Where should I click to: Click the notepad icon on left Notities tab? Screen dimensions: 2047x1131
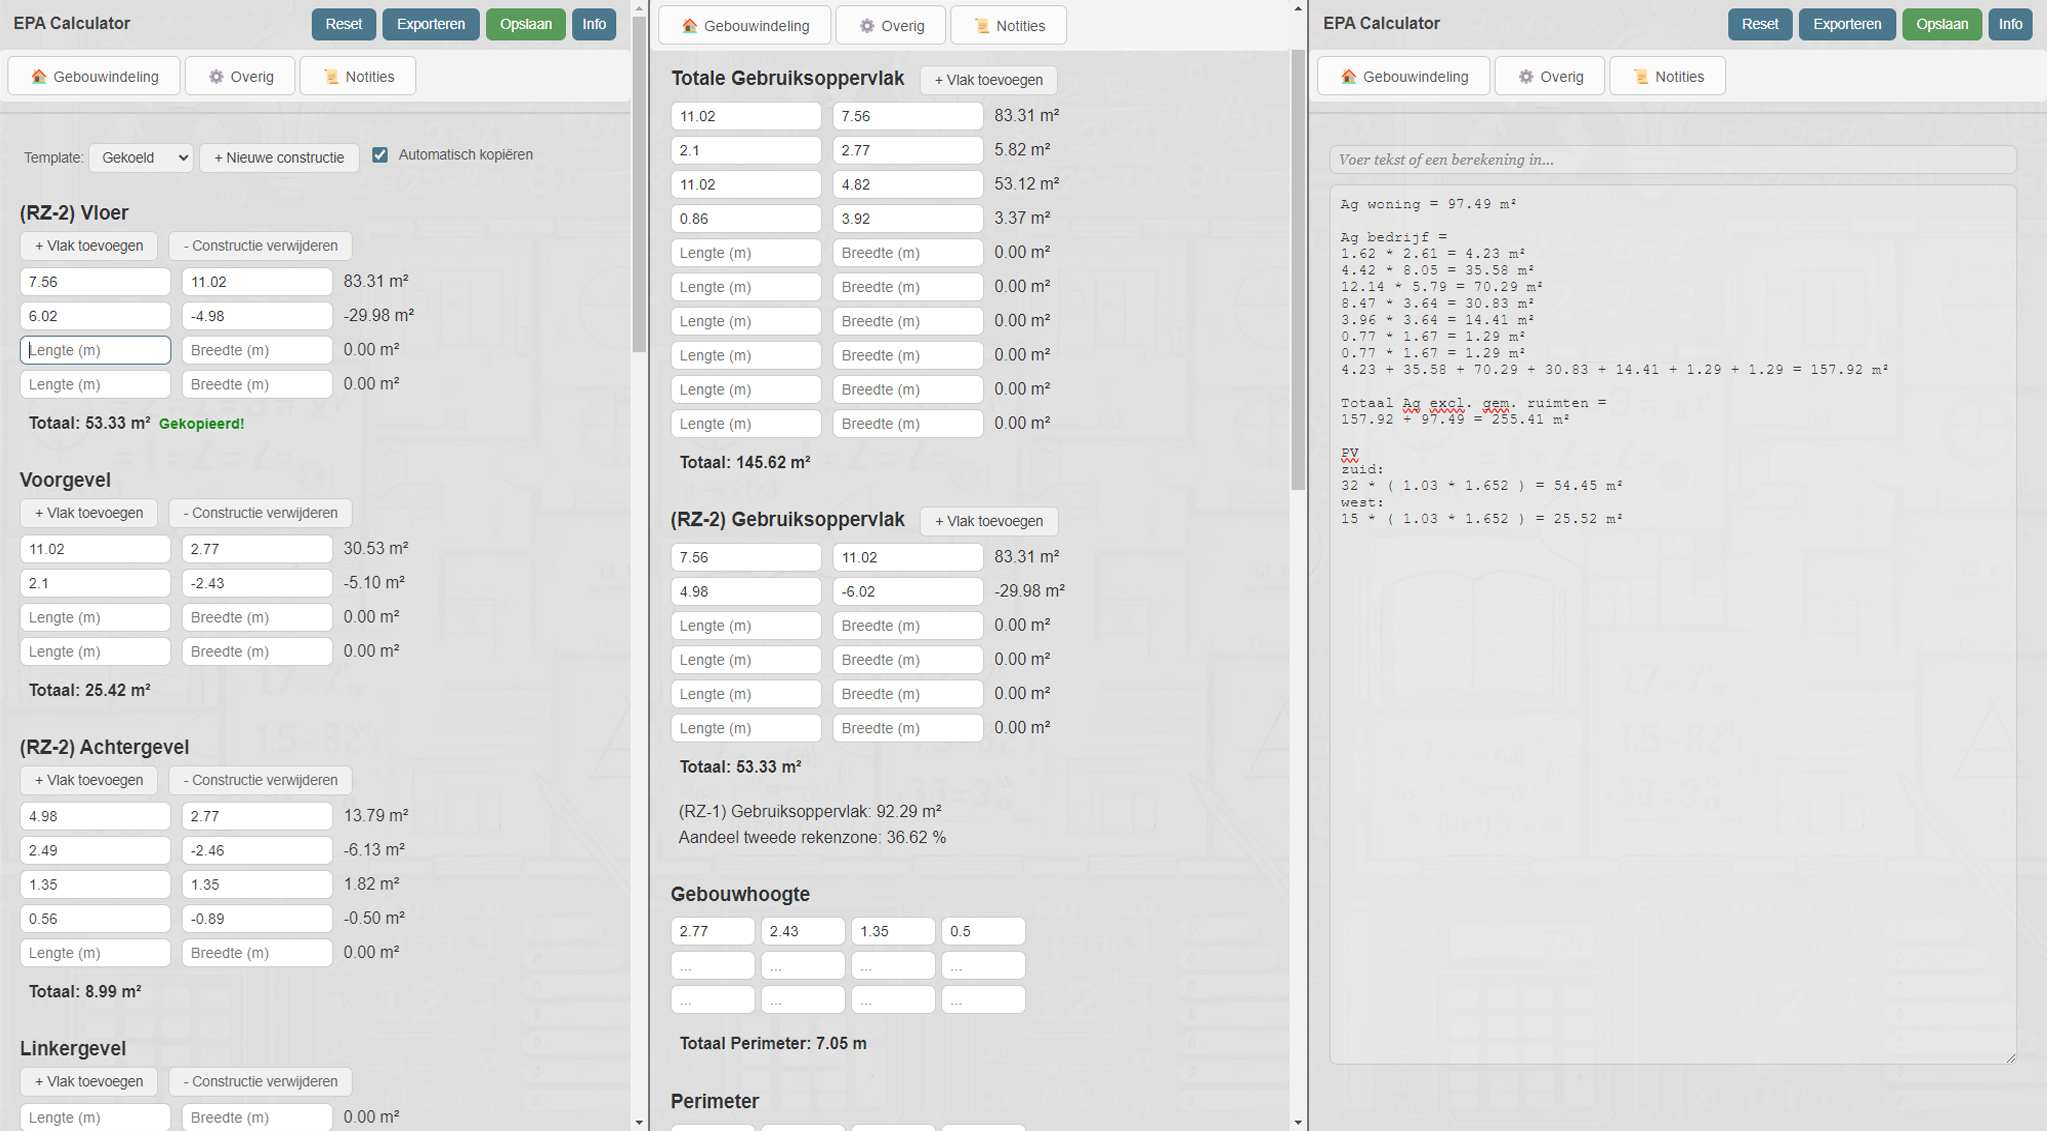click(x=331, y=77)
